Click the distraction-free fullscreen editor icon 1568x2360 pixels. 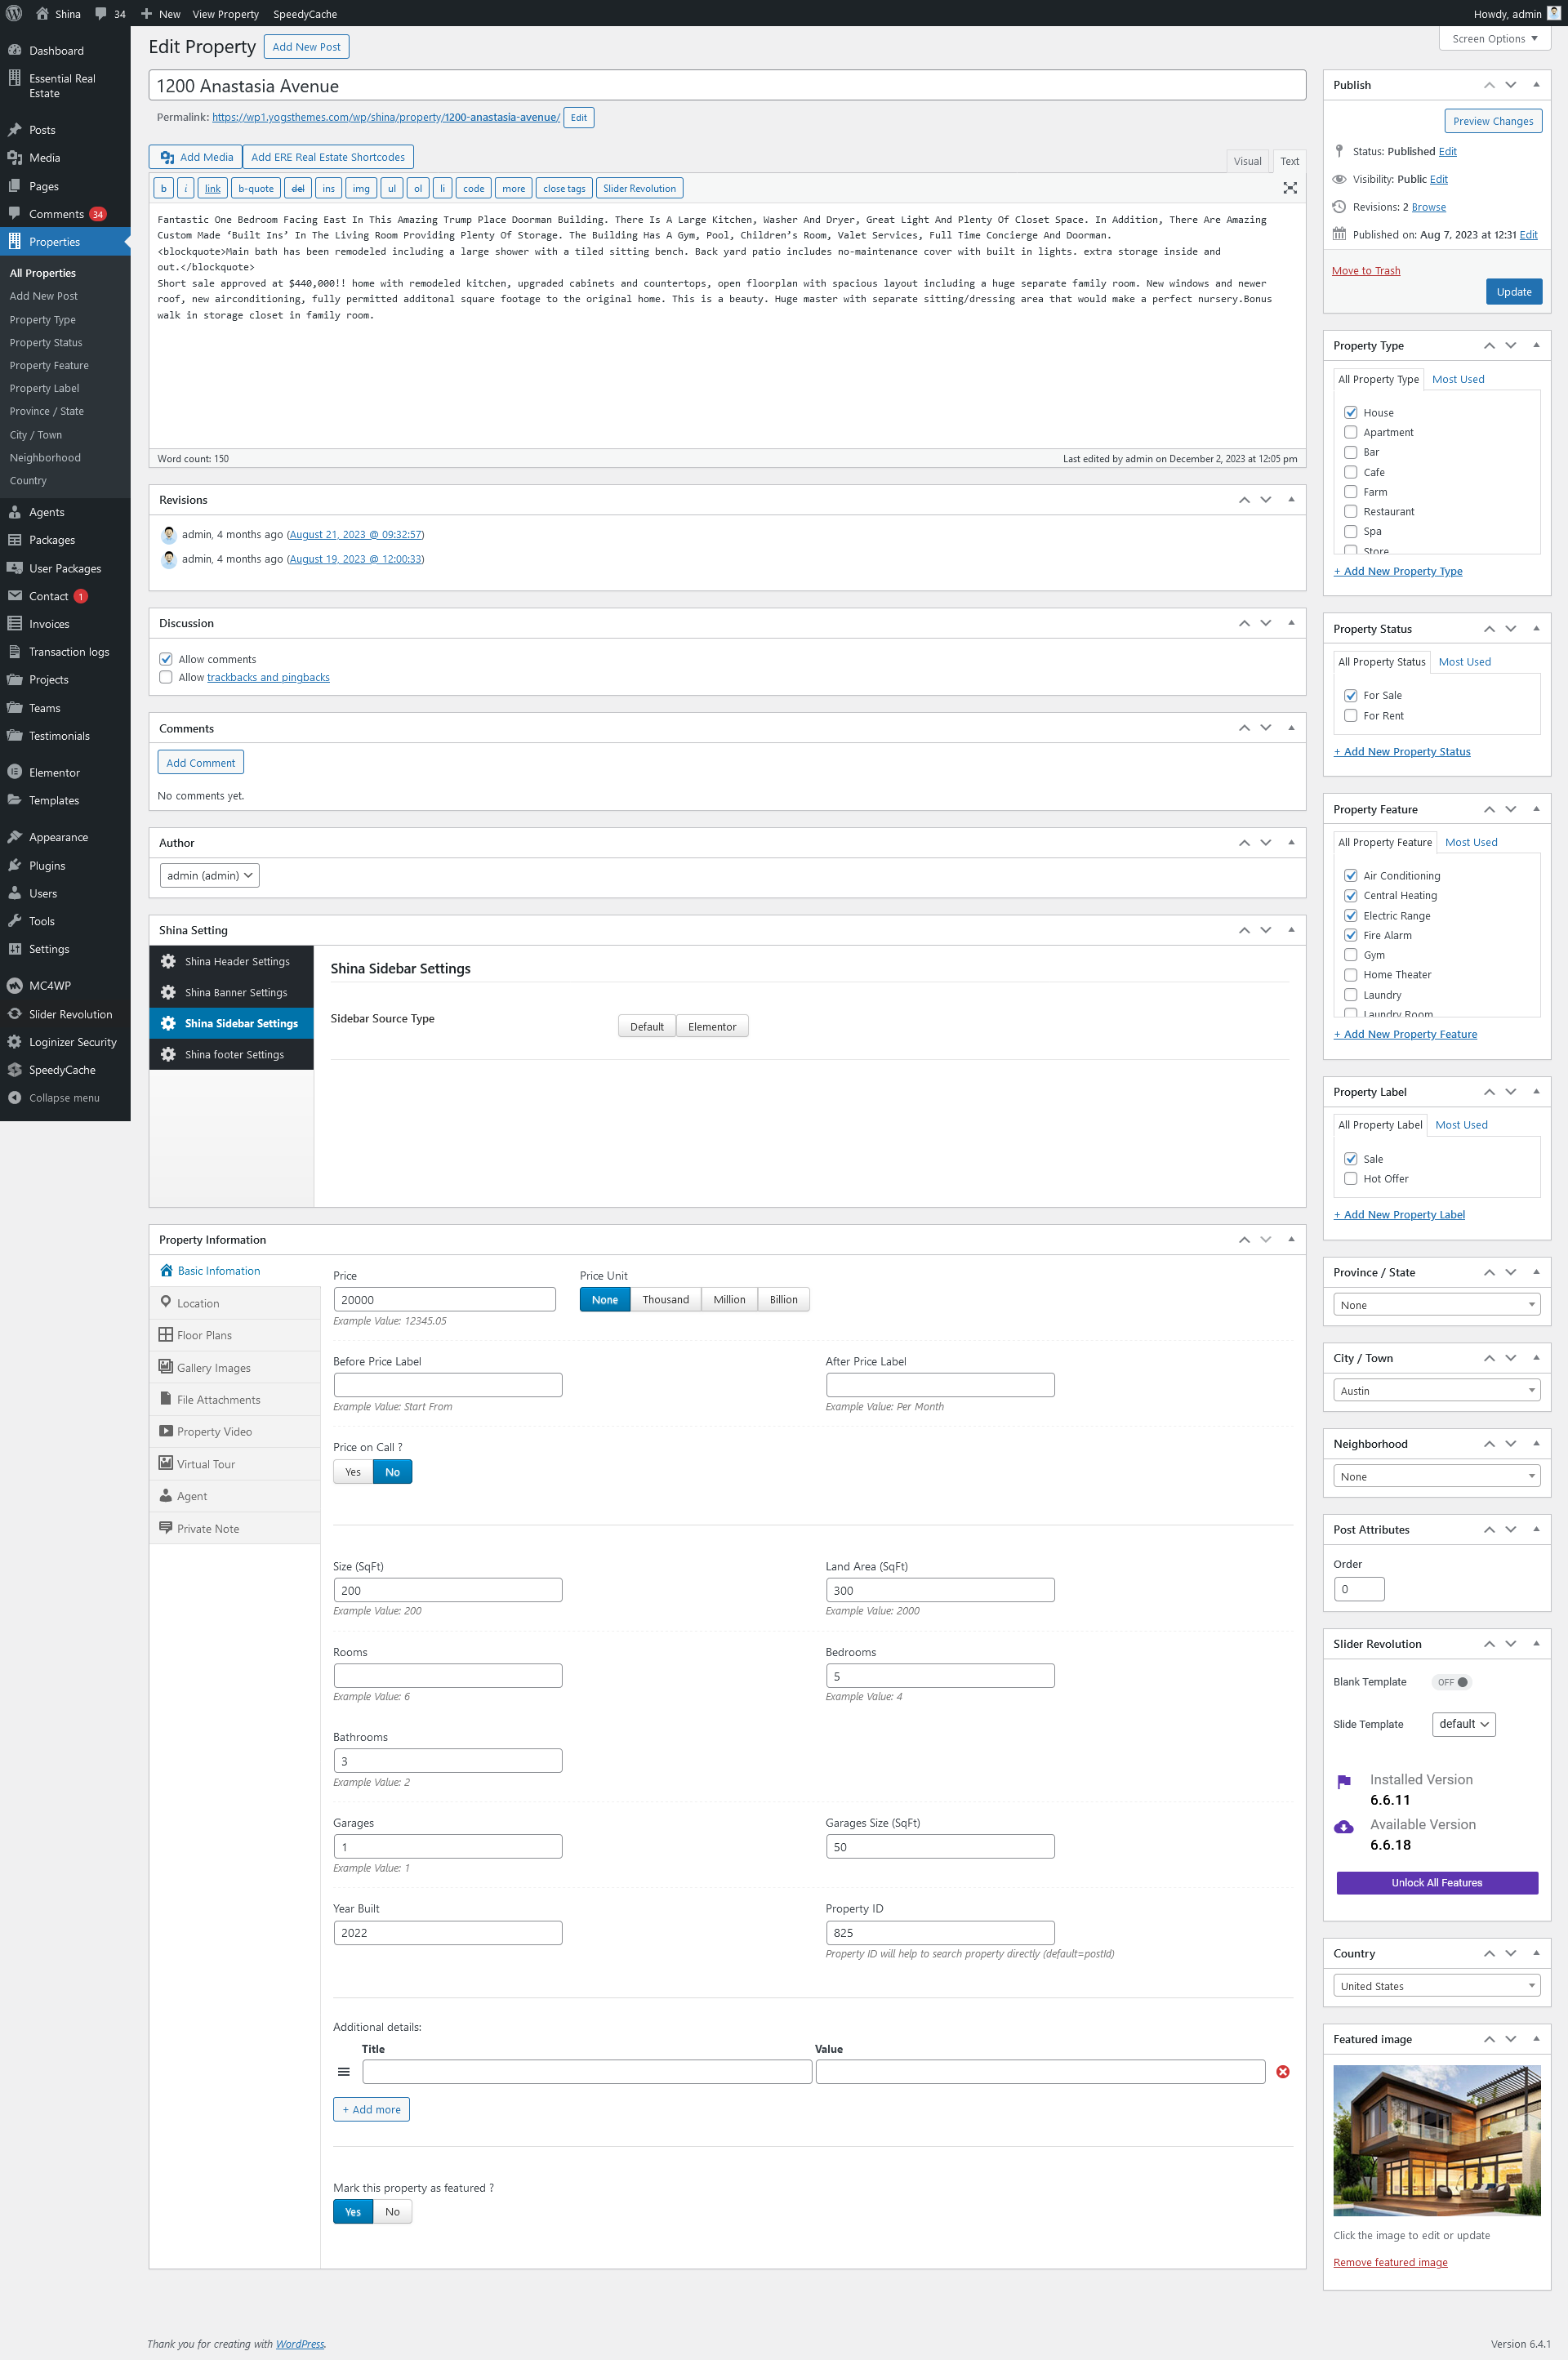click(x=1290, y=188)
